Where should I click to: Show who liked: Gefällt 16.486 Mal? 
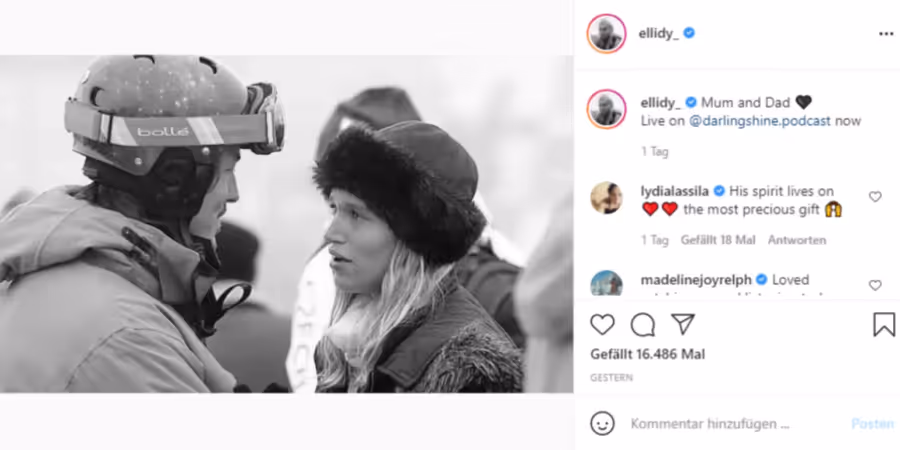(647, 354)
